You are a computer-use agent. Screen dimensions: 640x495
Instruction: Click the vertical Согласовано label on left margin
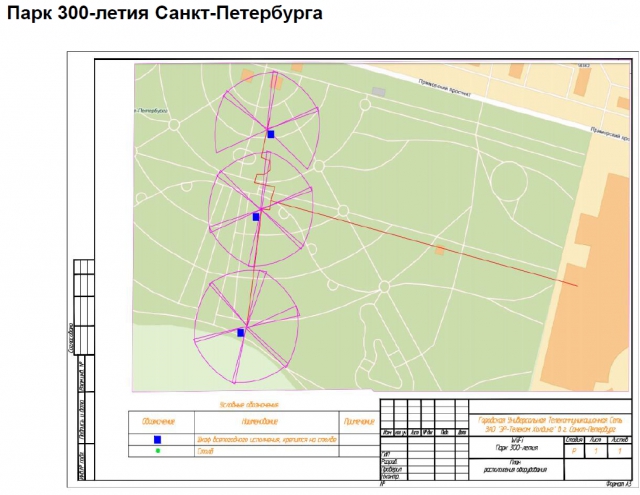[70, 338]
